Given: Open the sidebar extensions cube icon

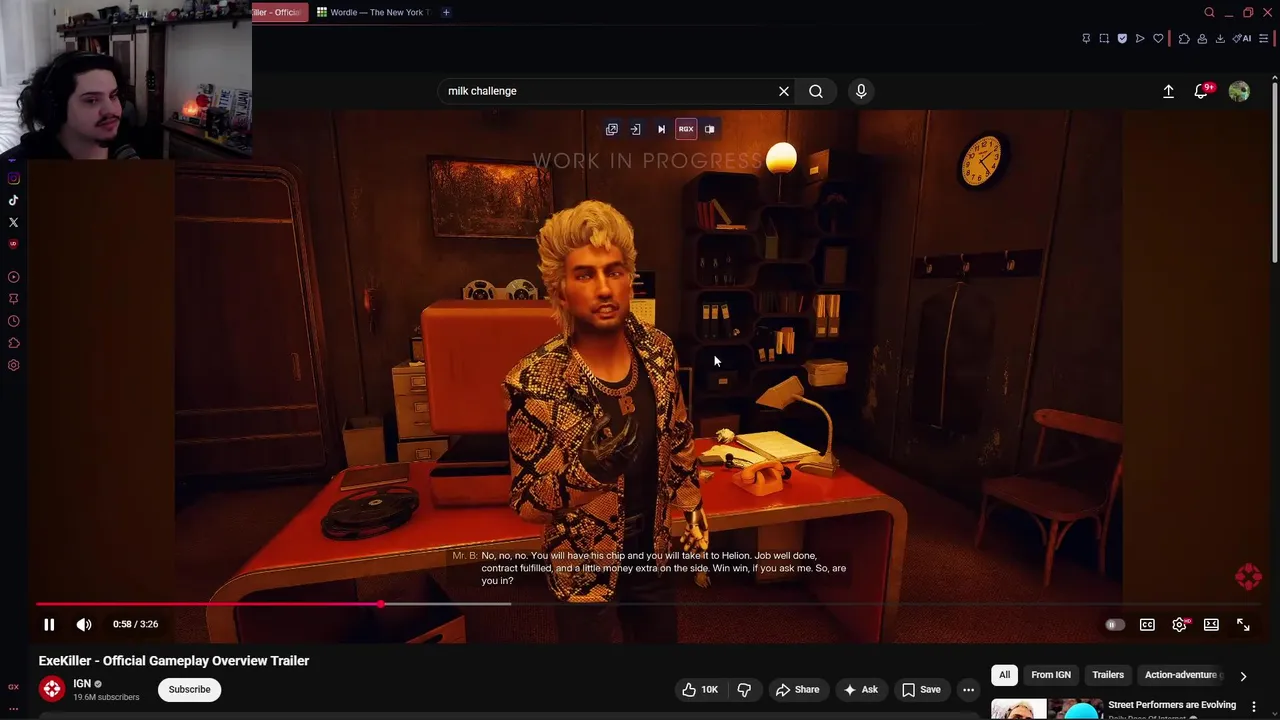Looking at the screenshot, I should pos(13,343).
